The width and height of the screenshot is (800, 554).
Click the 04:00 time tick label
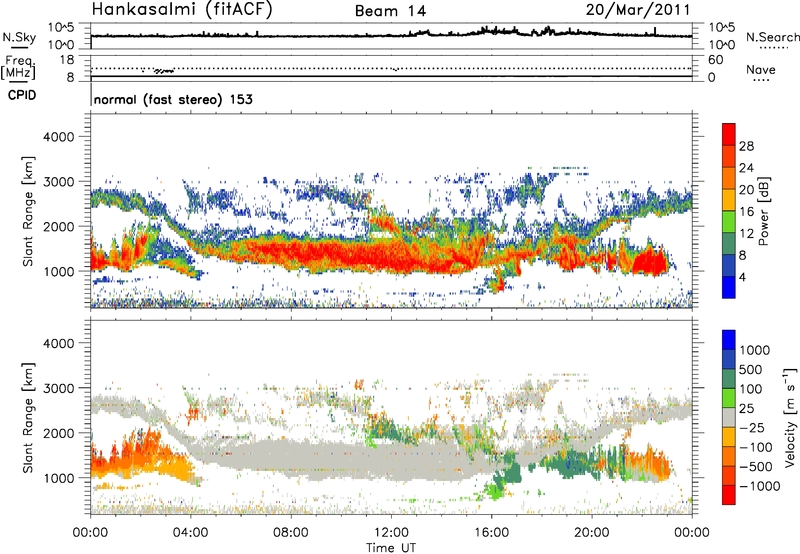[190, 533]
